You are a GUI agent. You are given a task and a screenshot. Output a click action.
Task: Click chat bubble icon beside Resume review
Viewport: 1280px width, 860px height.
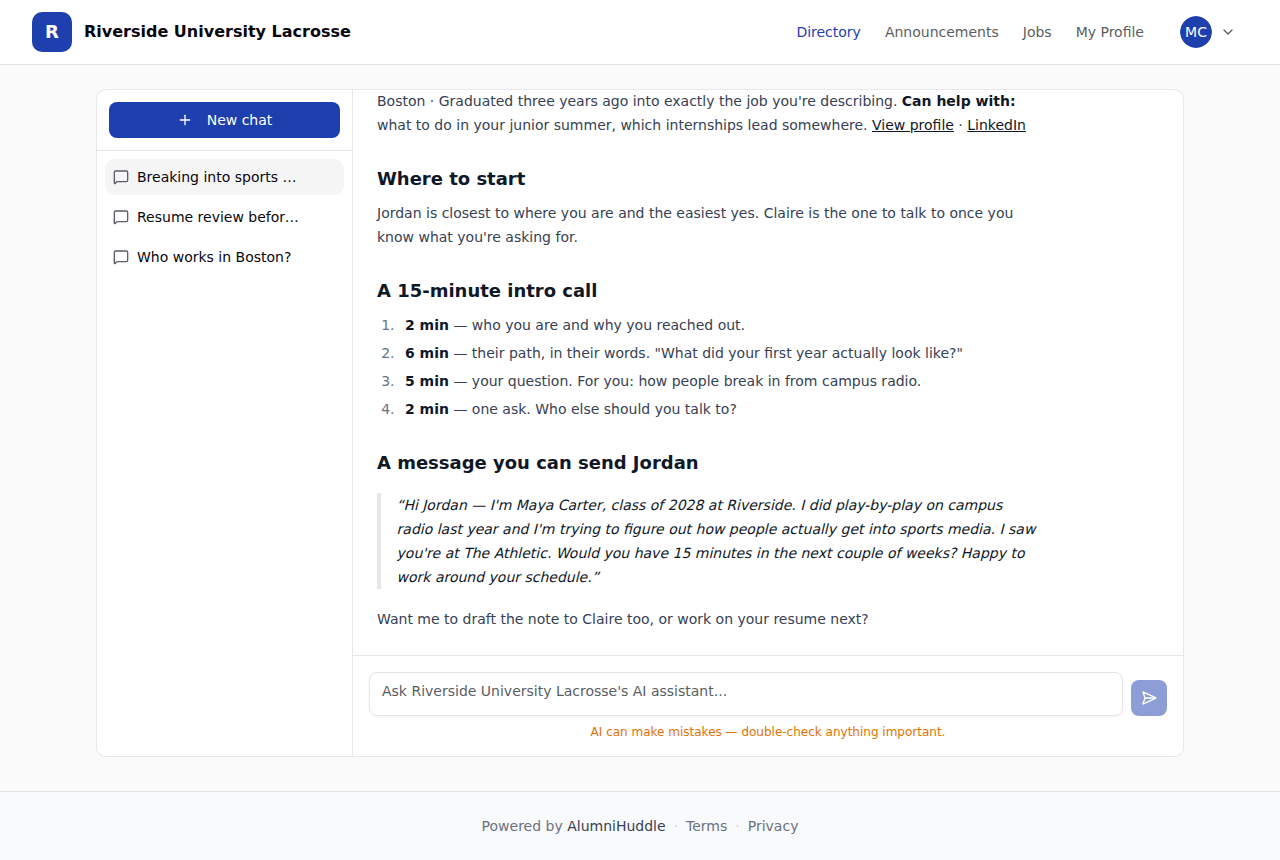[x=121, y=217]
